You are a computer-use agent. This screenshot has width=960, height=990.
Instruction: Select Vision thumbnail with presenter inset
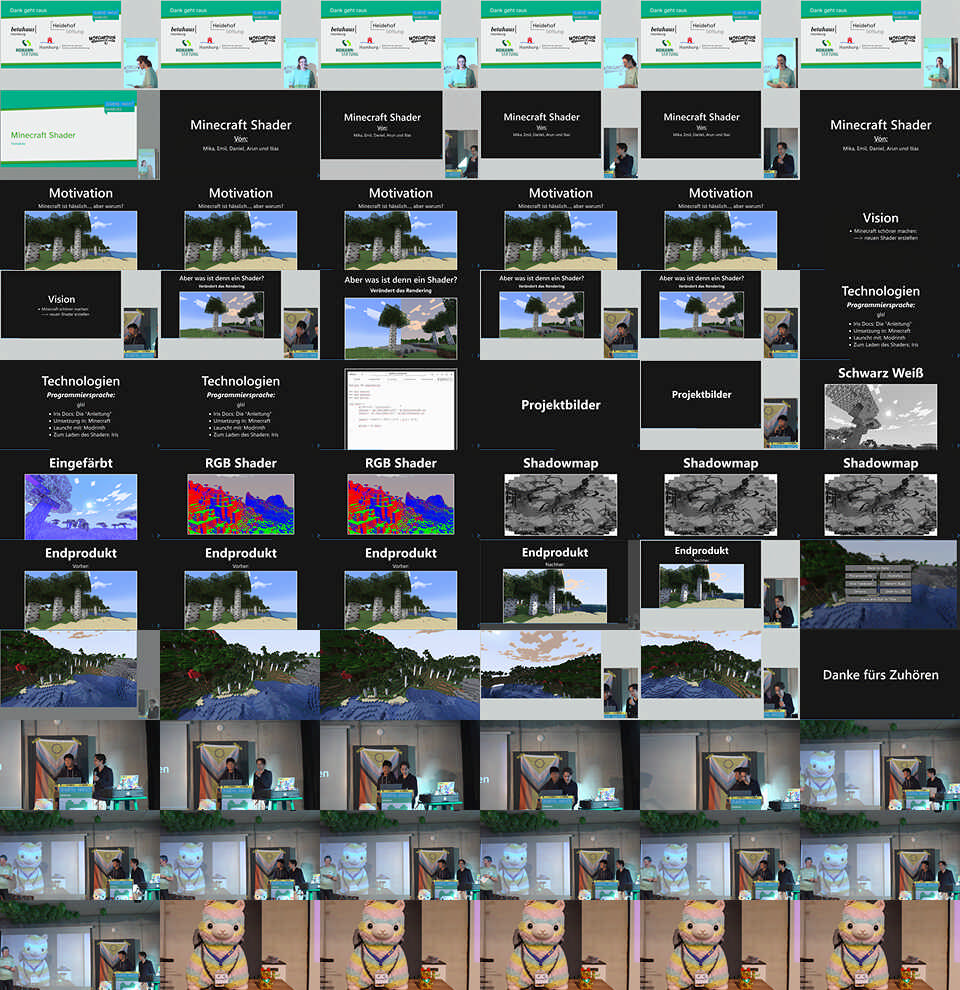(x=79, y=314)
